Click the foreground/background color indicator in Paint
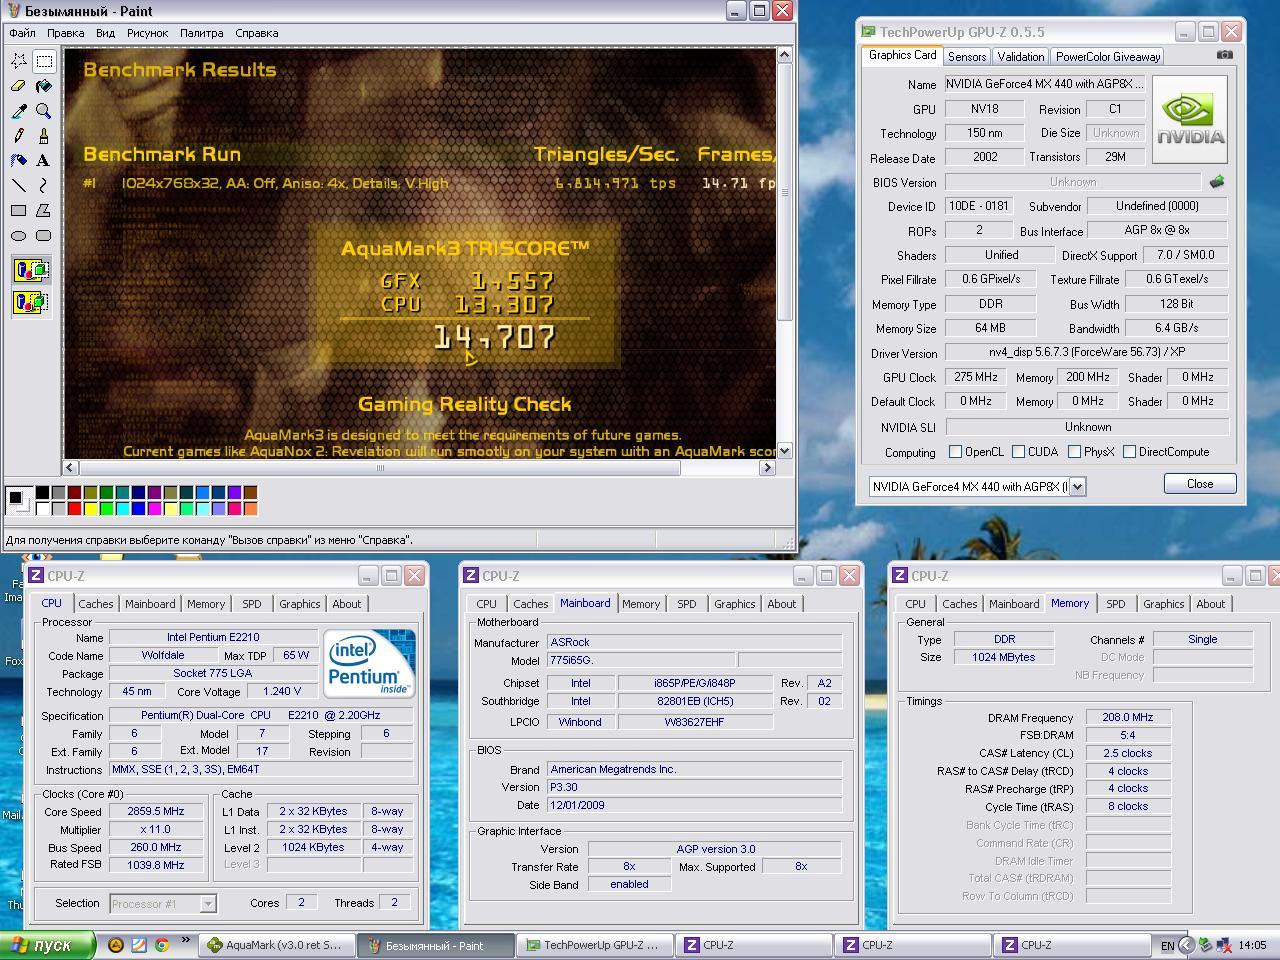This screenshot has height=960, width=1280. coord(17,499)
